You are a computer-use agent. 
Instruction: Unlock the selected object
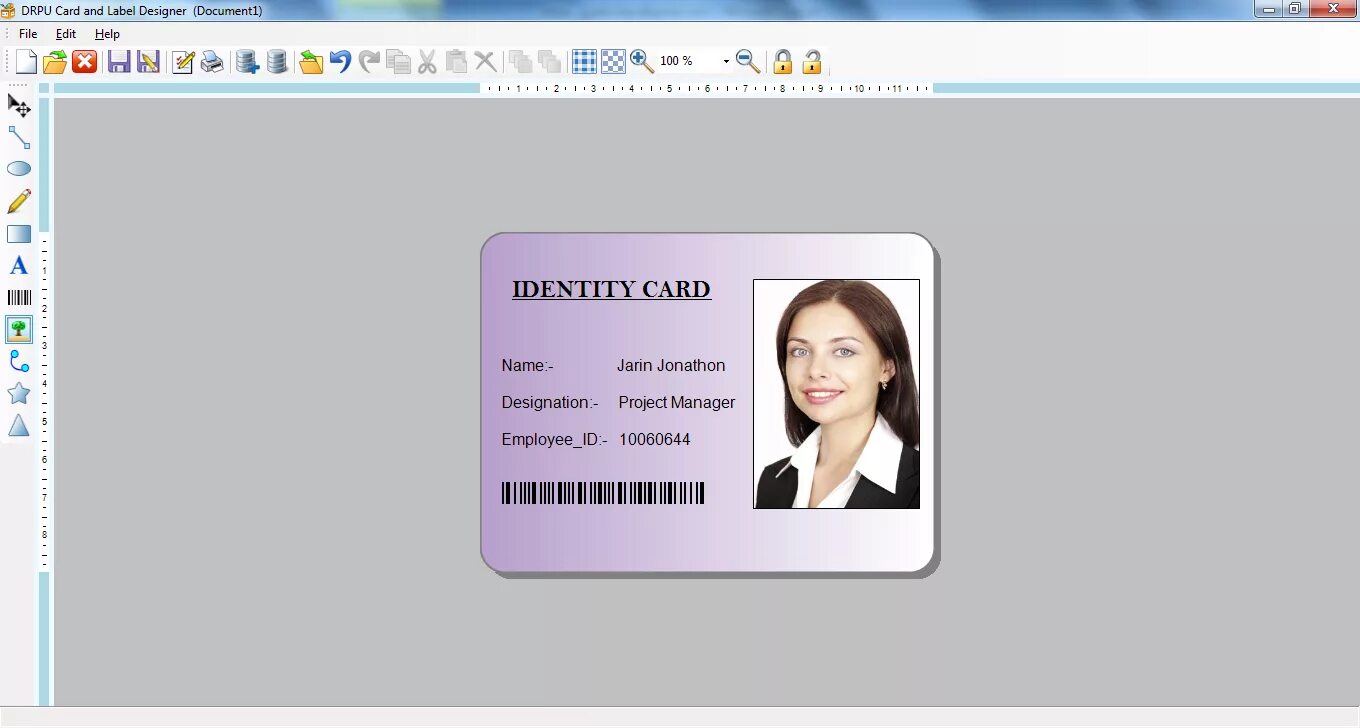pos(812,61)
